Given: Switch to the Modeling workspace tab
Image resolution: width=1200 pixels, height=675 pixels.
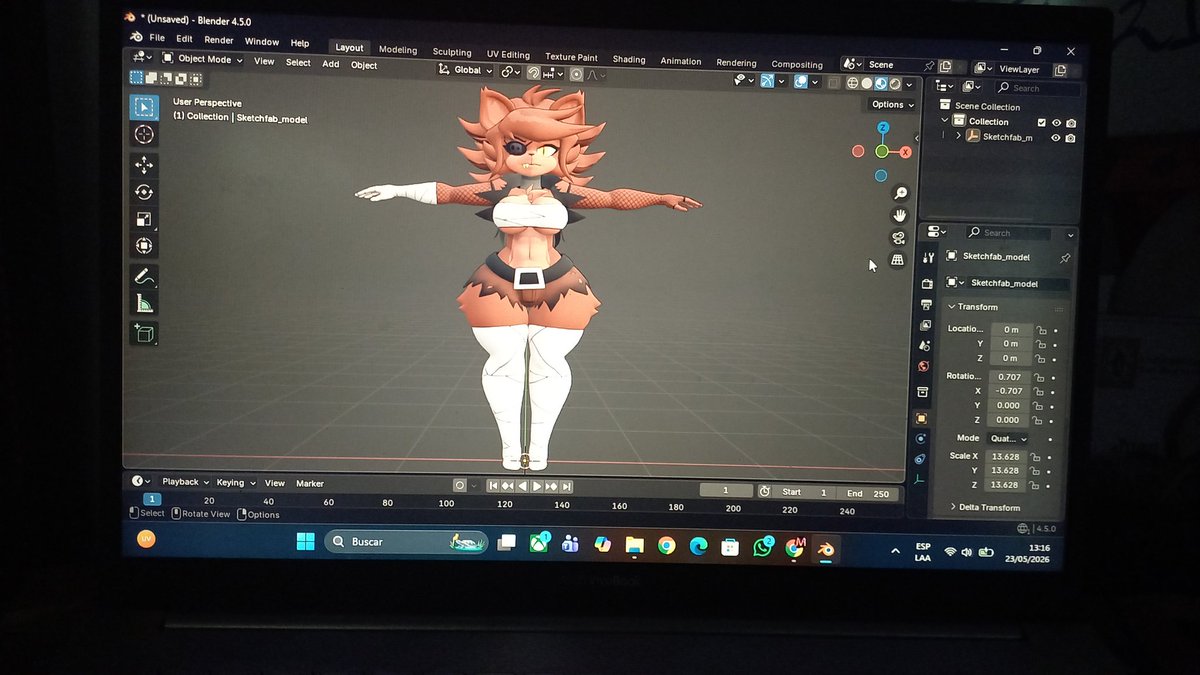Looking at the screenshot, I should (x=398, y=50).
